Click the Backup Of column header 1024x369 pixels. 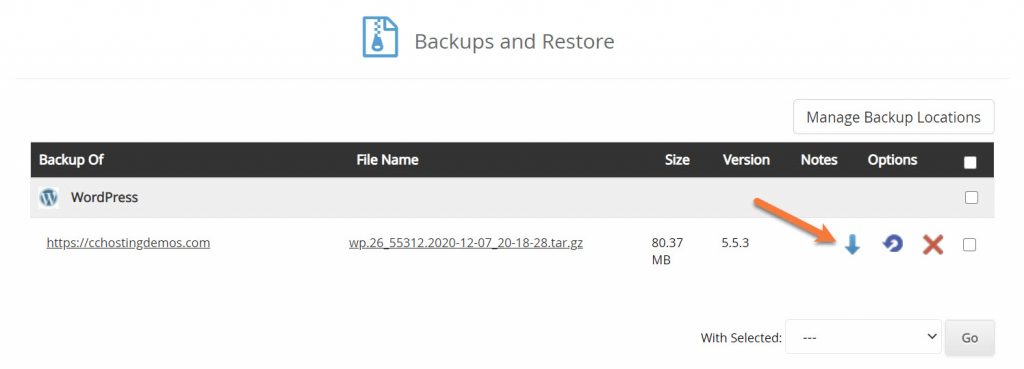point(71,160)
